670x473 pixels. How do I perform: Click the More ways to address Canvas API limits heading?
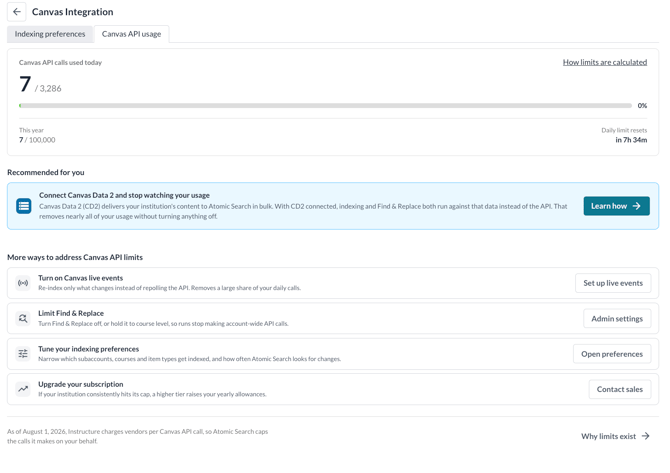pyautogui.click(x=75, y=258)
